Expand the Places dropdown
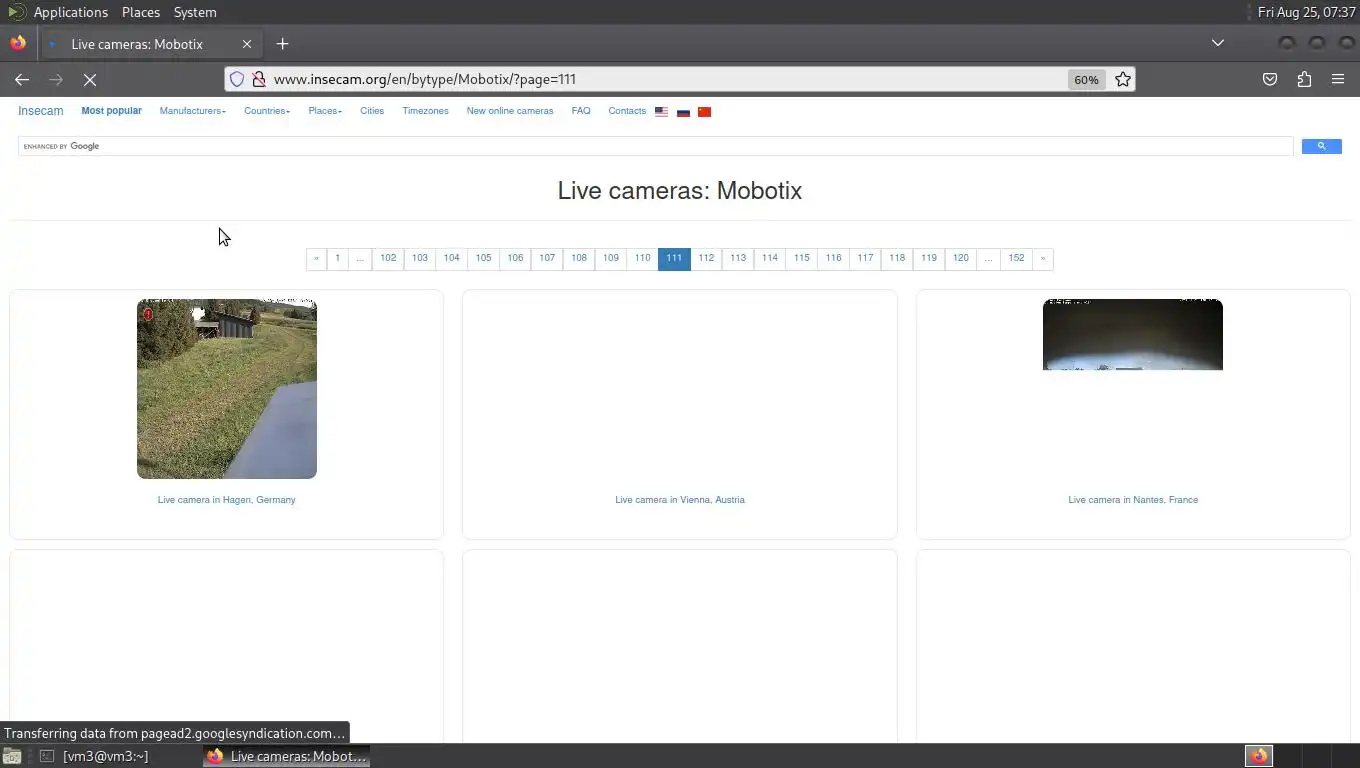Viewport: 1360px width, 768px height. (325, 111)
